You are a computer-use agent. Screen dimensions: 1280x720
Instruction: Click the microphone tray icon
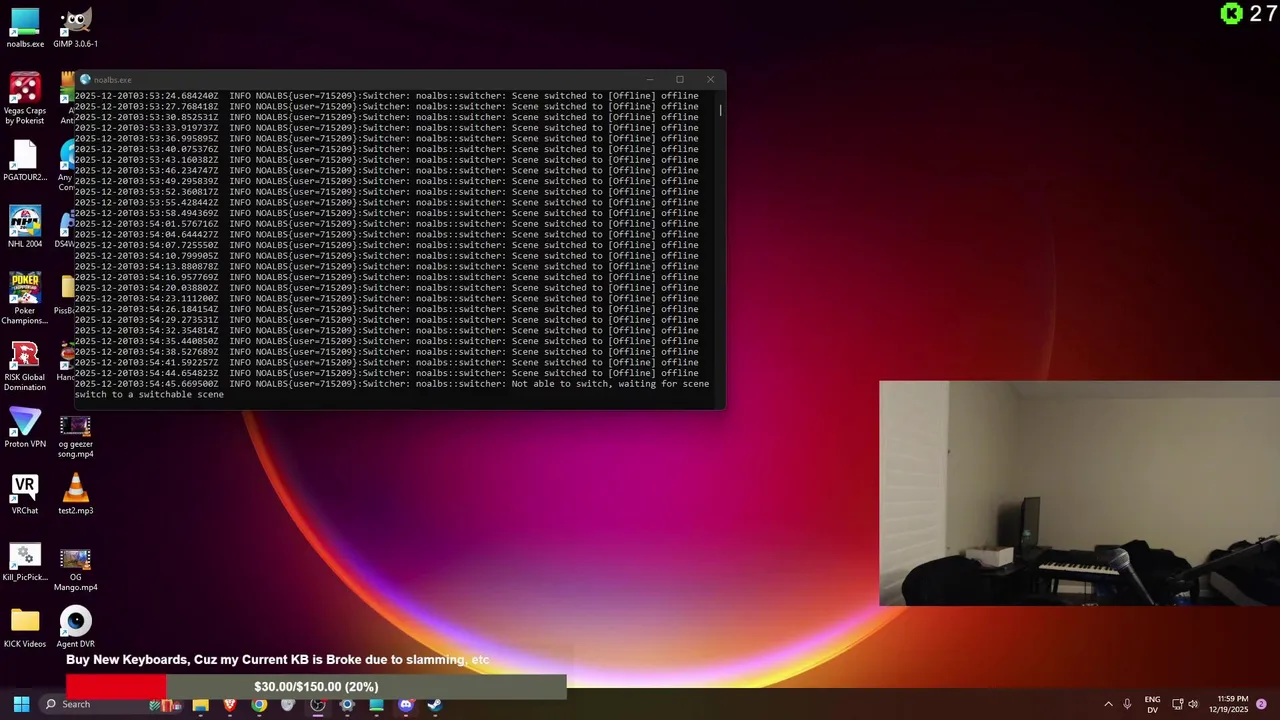(x=1127, y=704)
